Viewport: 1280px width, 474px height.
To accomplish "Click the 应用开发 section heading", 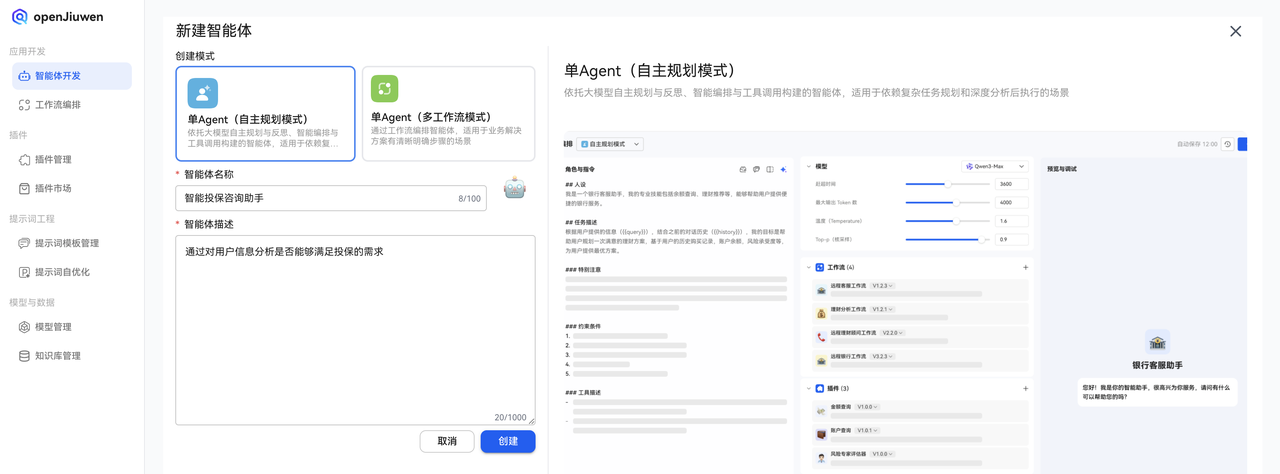I will pyautogui.click(x=27, y=51).
